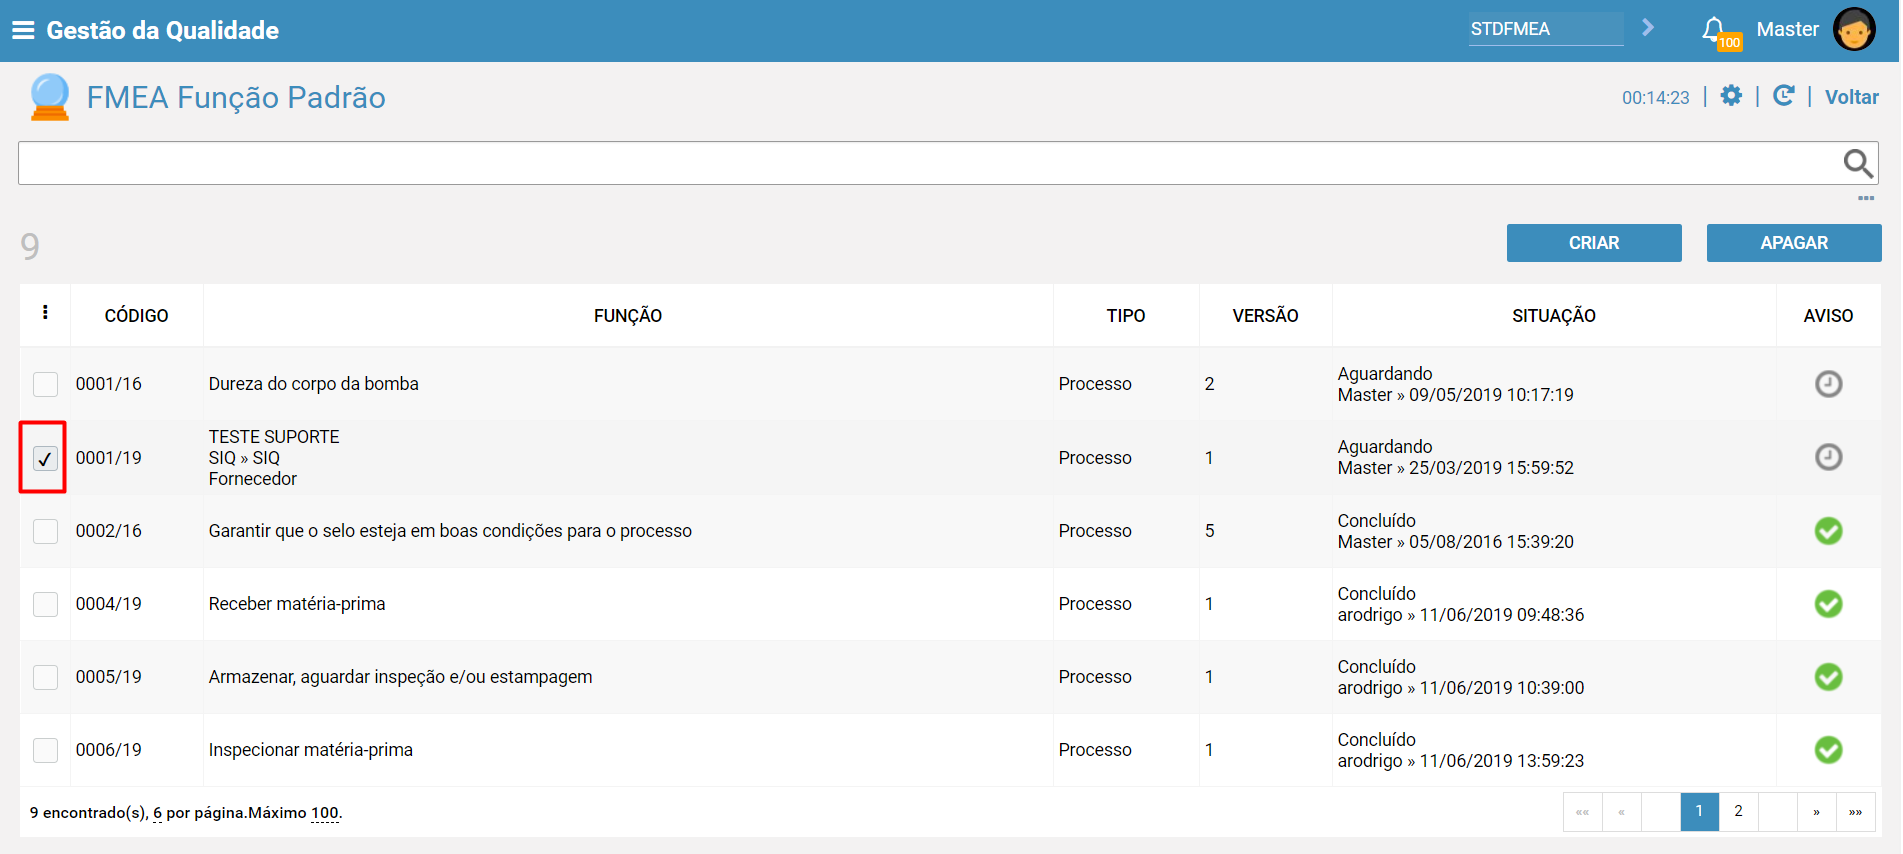Image resolution: width=1903 pixels, height=854 pixels.
Task: Sort by SITUAÇÃO column header
Action: [1554, 316]
